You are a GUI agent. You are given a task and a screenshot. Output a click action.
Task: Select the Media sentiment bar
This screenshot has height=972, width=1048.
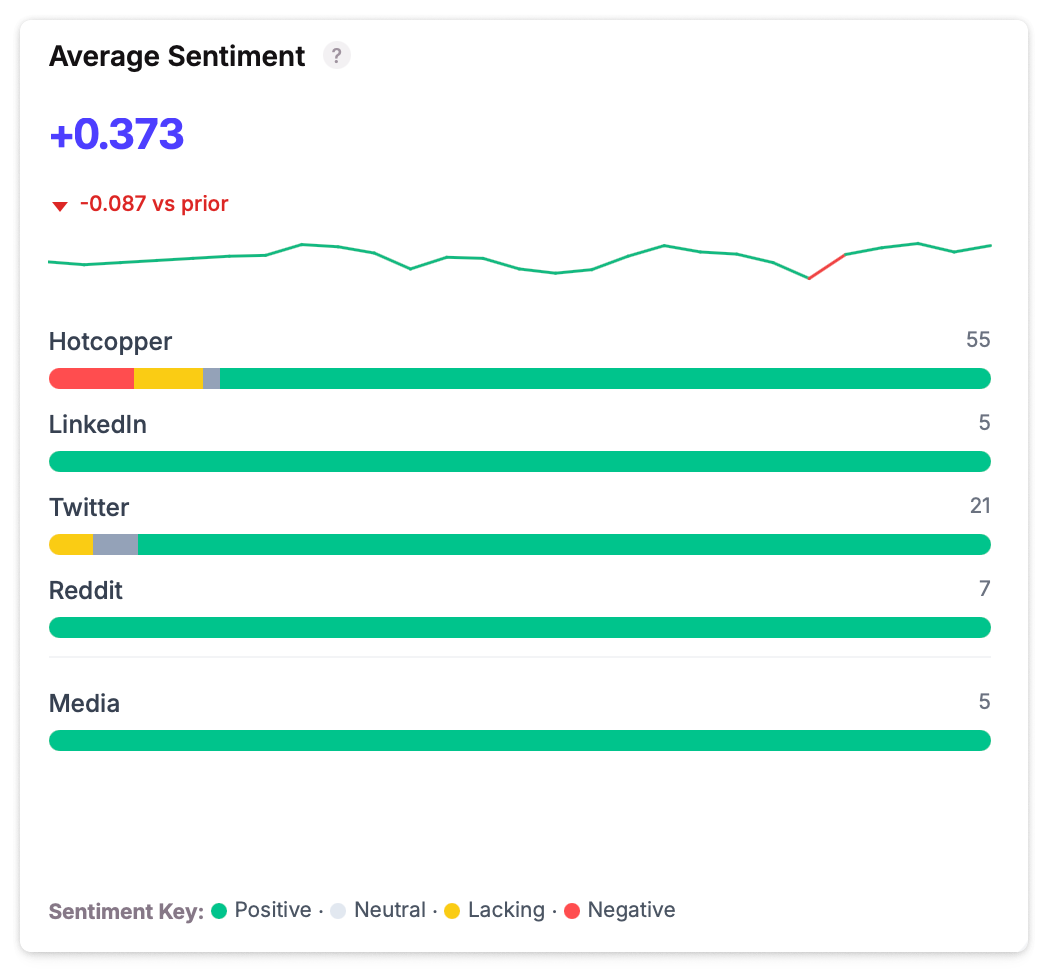click(519, 740)
